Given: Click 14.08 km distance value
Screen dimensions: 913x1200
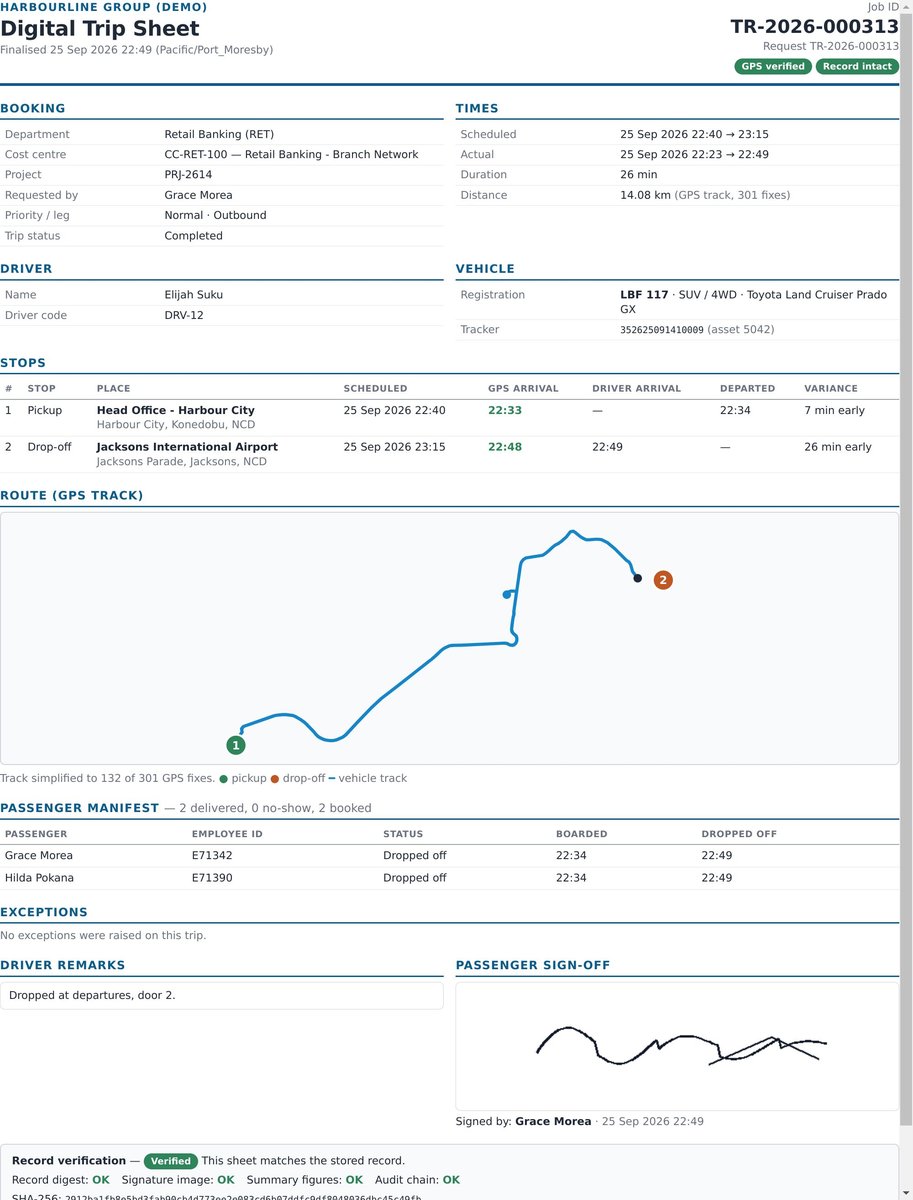Looking at the screenshot, I should (x=645, y=195).
